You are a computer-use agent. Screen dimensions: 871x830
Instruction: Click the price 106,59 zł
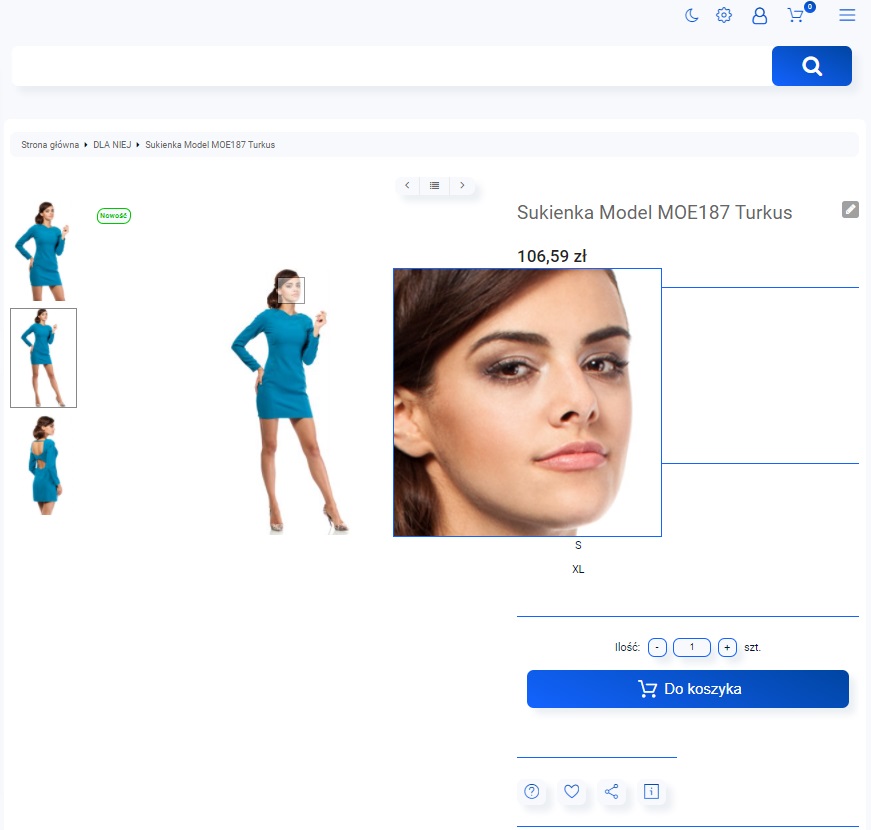tap(552, 256)
